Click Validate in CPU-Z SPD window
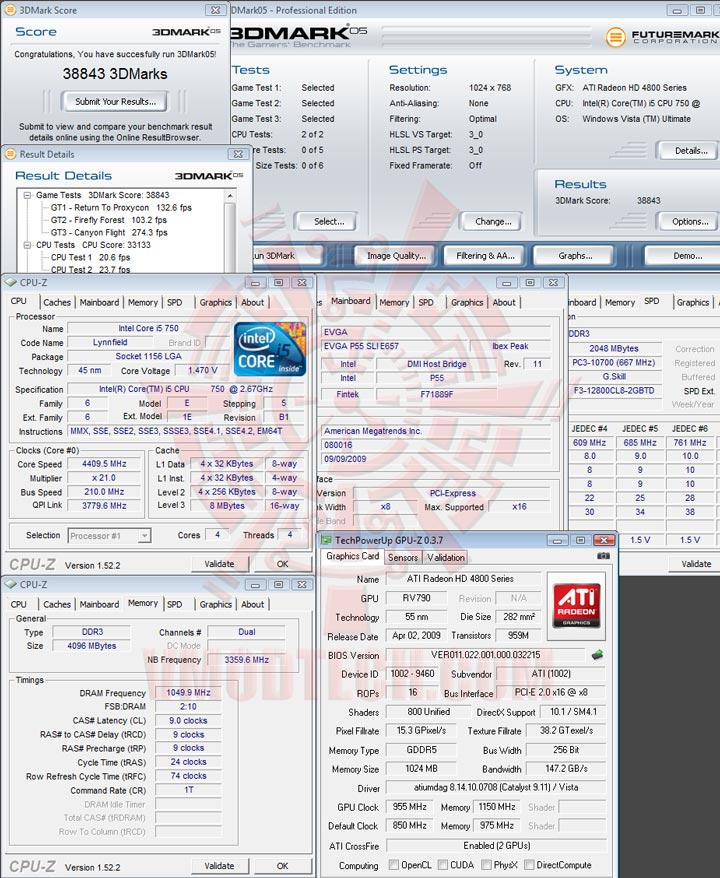This screenshot has width=720, height=878. pyautogui.click(x=696, y=564)
